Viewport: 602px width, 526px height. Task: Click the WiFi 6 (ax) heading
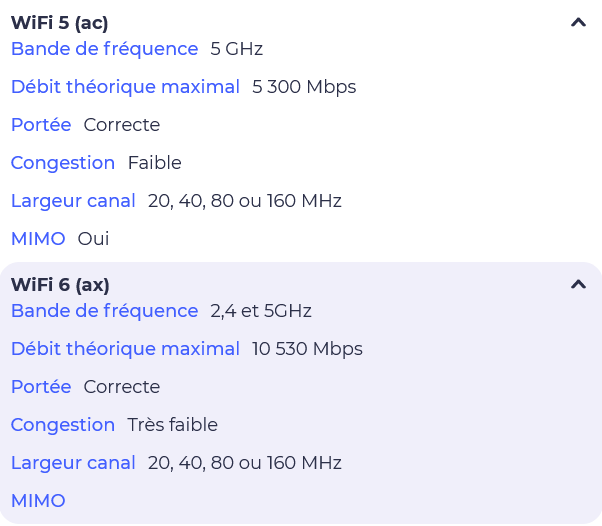(60, 285)
